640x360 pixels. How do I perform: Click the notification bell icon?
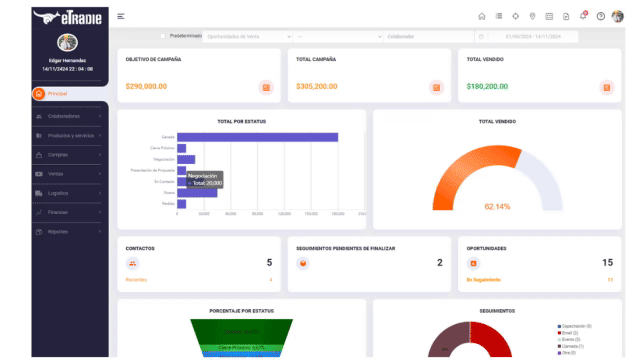coord(583,16)
